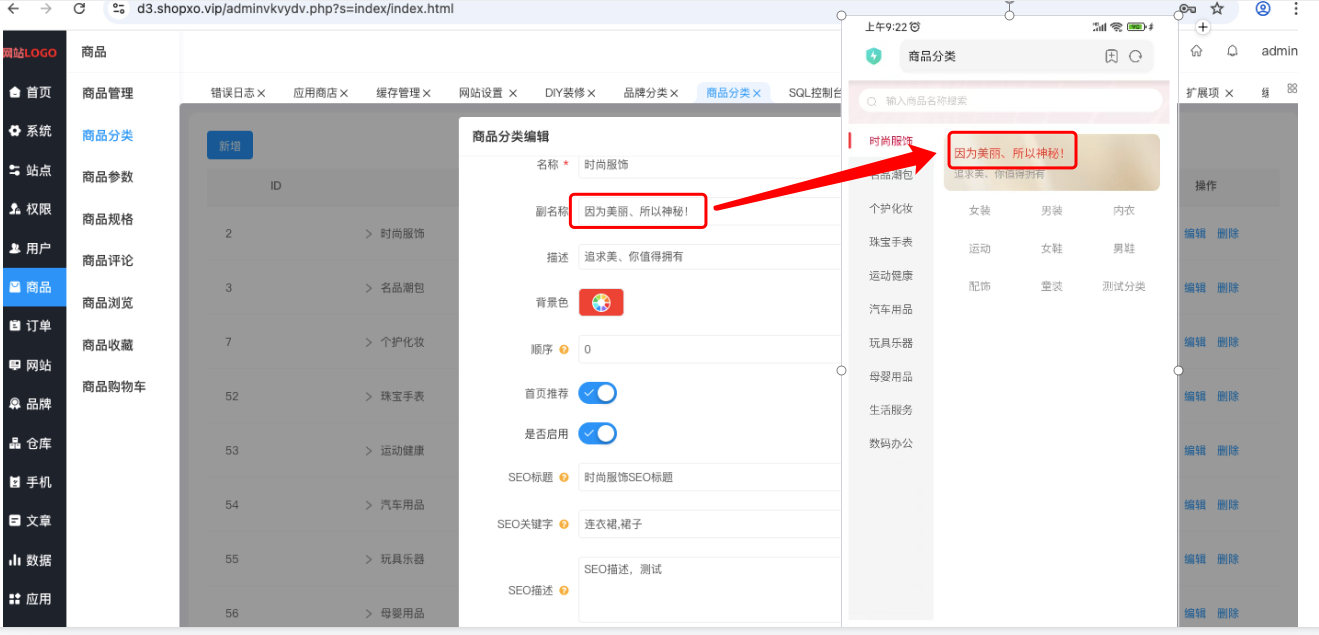Viewport: 1319px width, 635px height.
Task: Toggle the 首页推荐 switch
Action: pyautogui.click(x=598, y=393)
